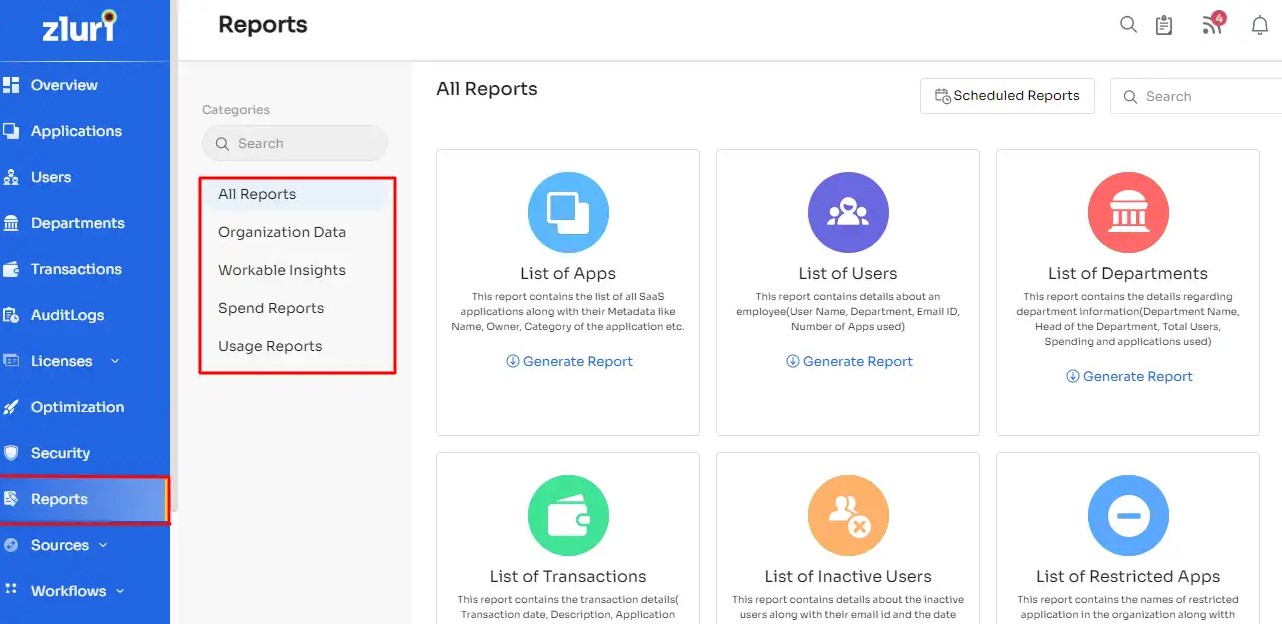This screenshot has width=1282, height=624.
Task: Click the calendar icon on Scheduled Reports
Action: [x=942, y=96]
